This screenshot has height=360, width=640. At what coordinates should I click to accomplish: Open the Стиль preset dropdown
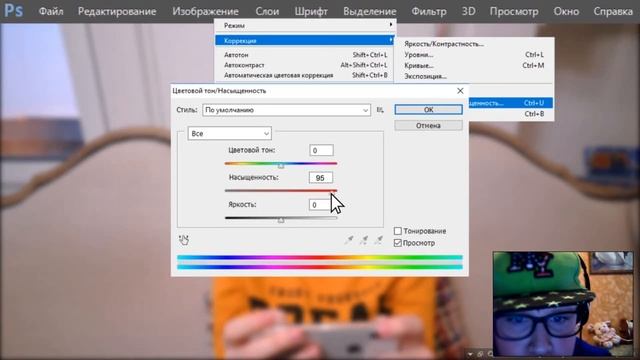point(286,110)
